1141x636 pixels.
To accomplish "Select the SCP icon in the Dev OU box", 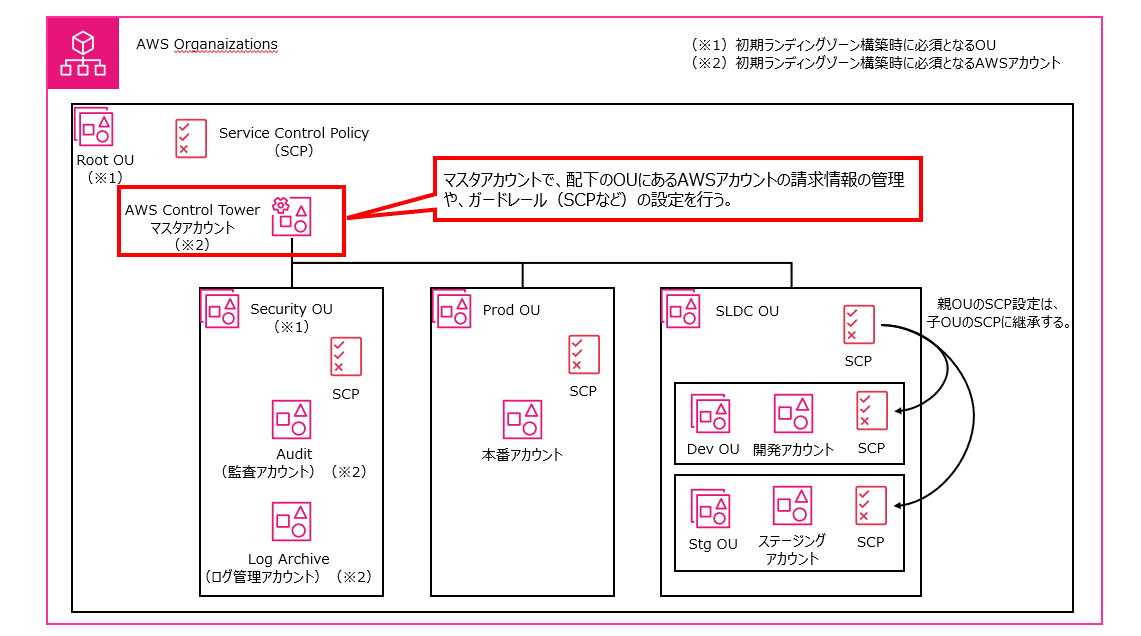I will [872, 411].
